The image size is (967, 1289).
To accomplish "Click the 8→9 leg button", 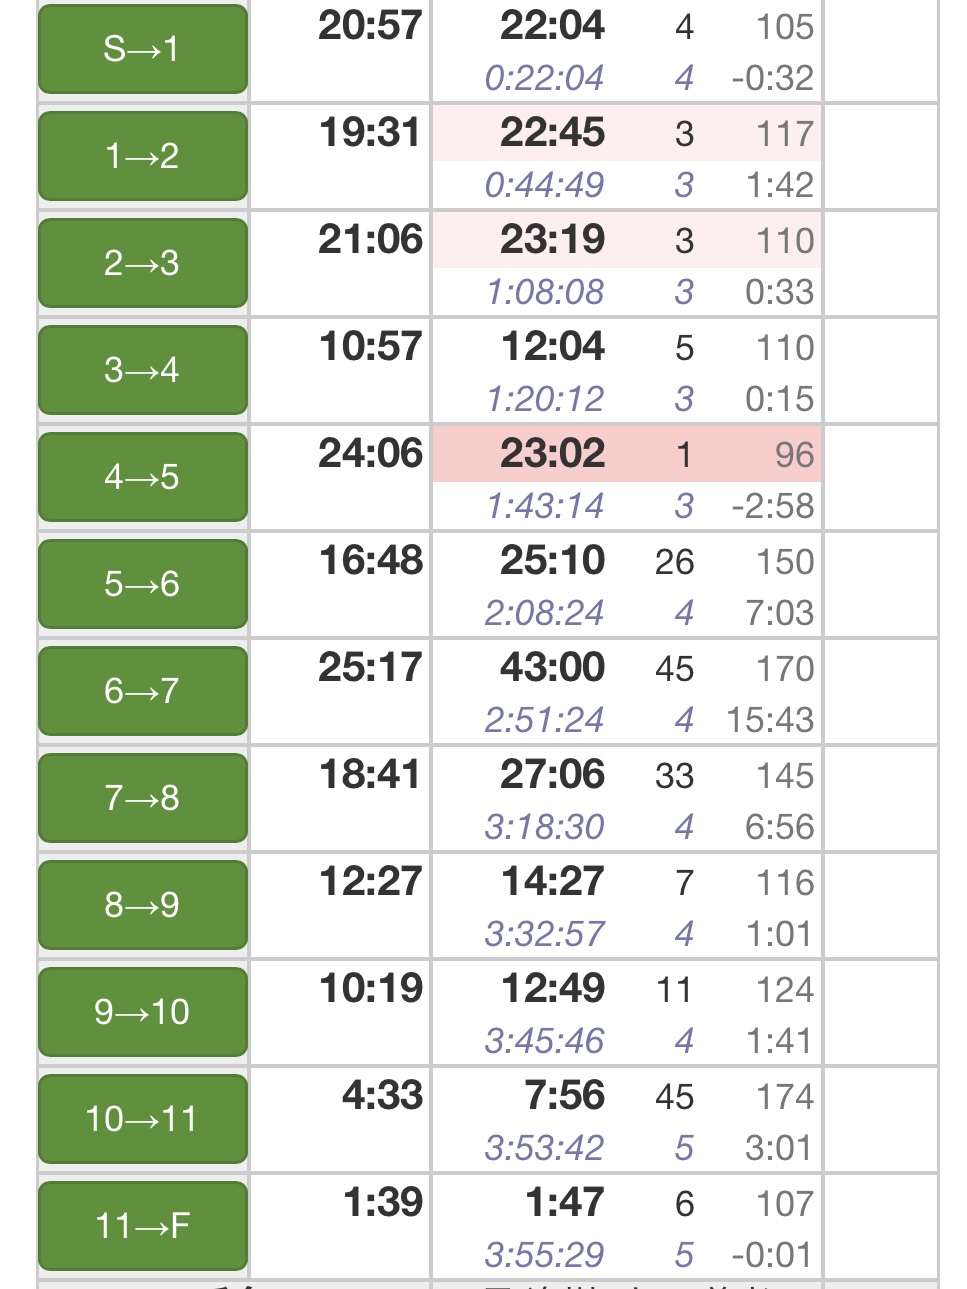I will point(142,905).
